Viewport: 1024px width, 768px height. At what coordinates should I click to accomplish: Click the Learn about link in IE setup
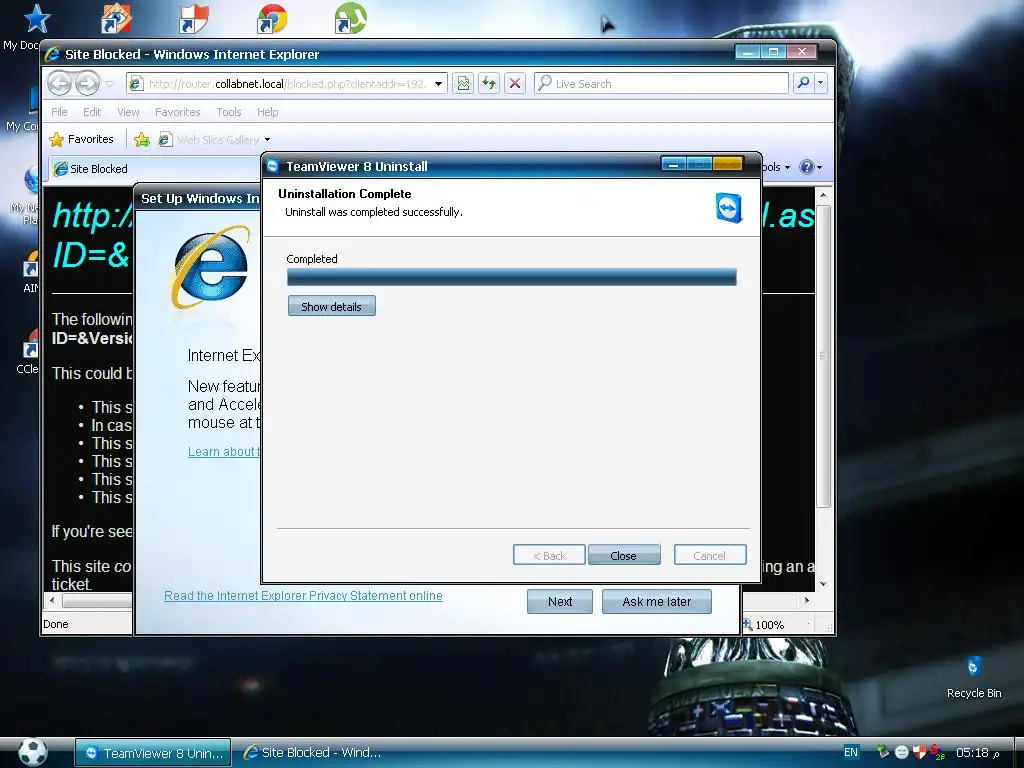click(223, 451)
